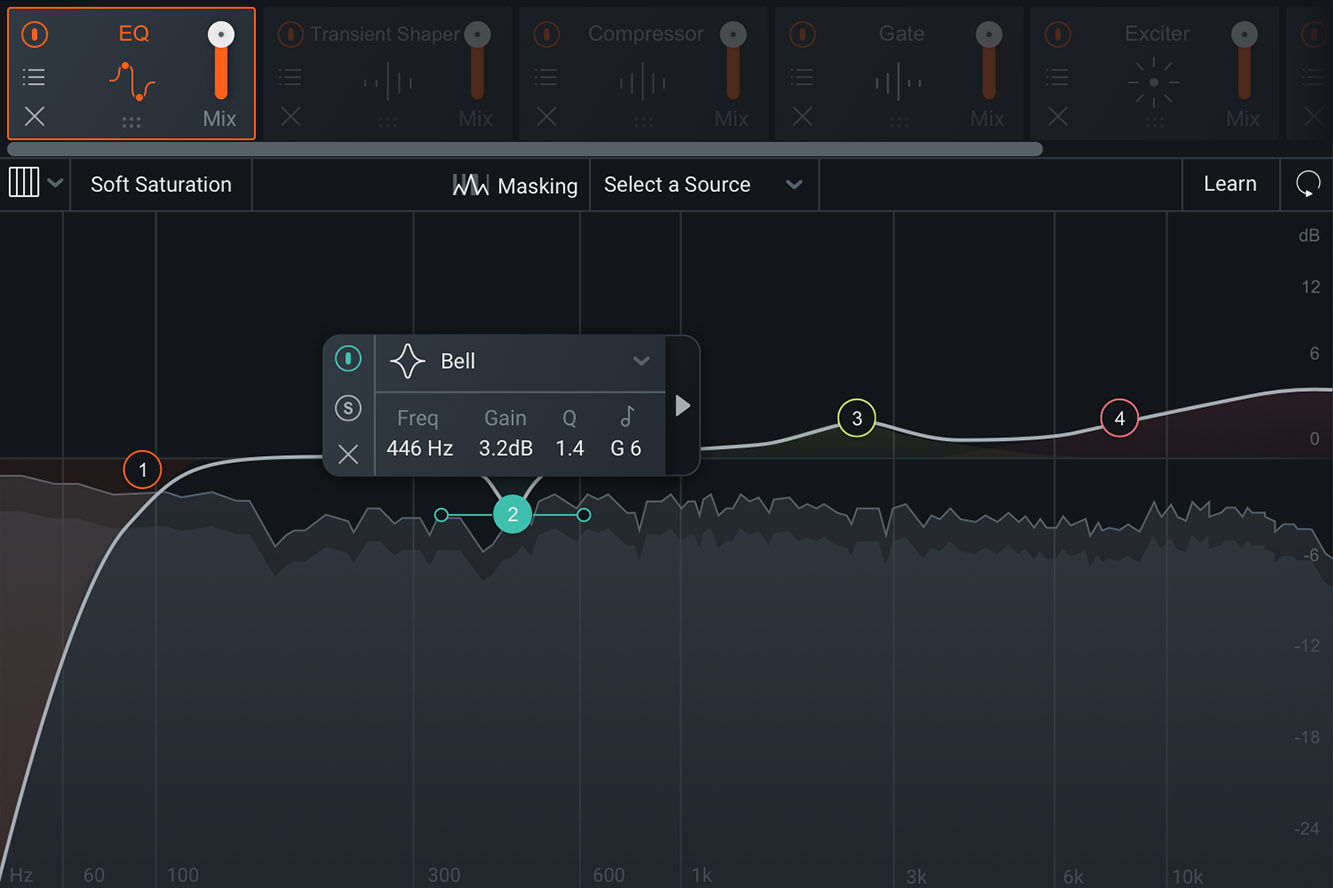Expand the Bell filter type dropdown

(641, 361)
